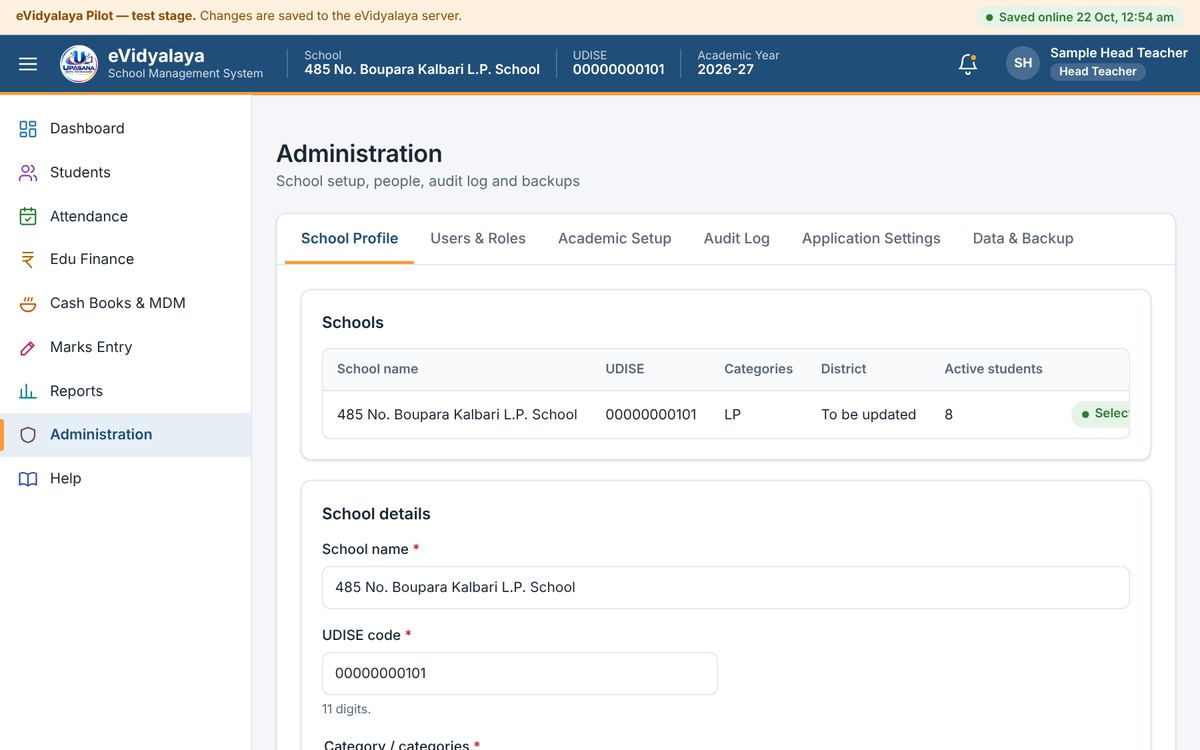This screenshot has height=750, width=1200.
Task: Click the Attendance calendar icon
Action: 28,216
